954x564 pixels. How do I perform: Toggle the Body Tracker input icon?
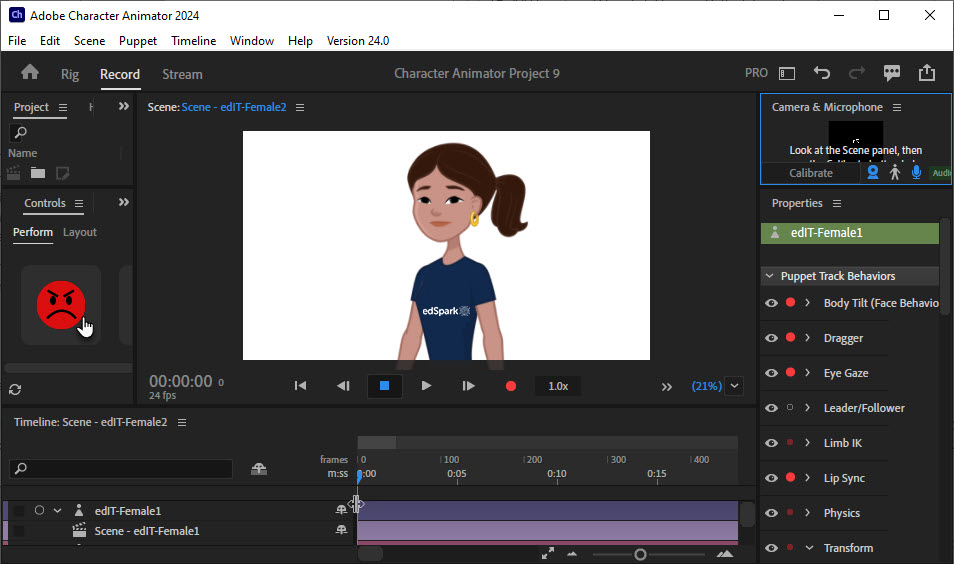pyautogui.click(x=894, y=173)
